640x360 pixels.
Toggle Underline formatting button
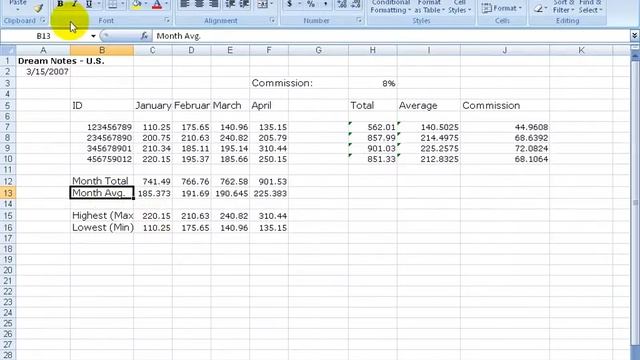(x=88, y=4)
